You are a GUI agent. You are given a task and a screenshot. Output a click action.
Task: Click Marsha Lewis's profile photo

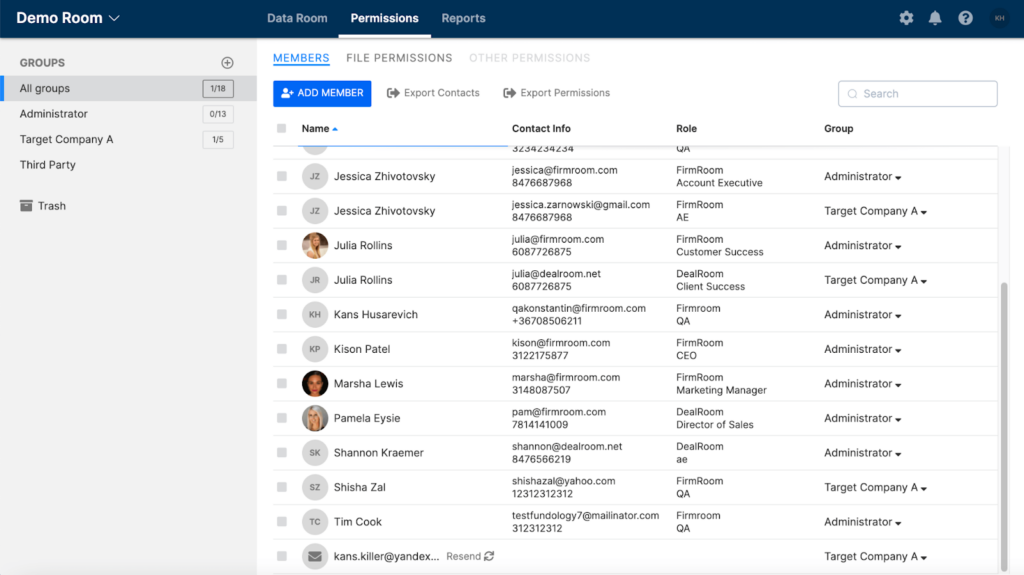click(x=315, y=384)
